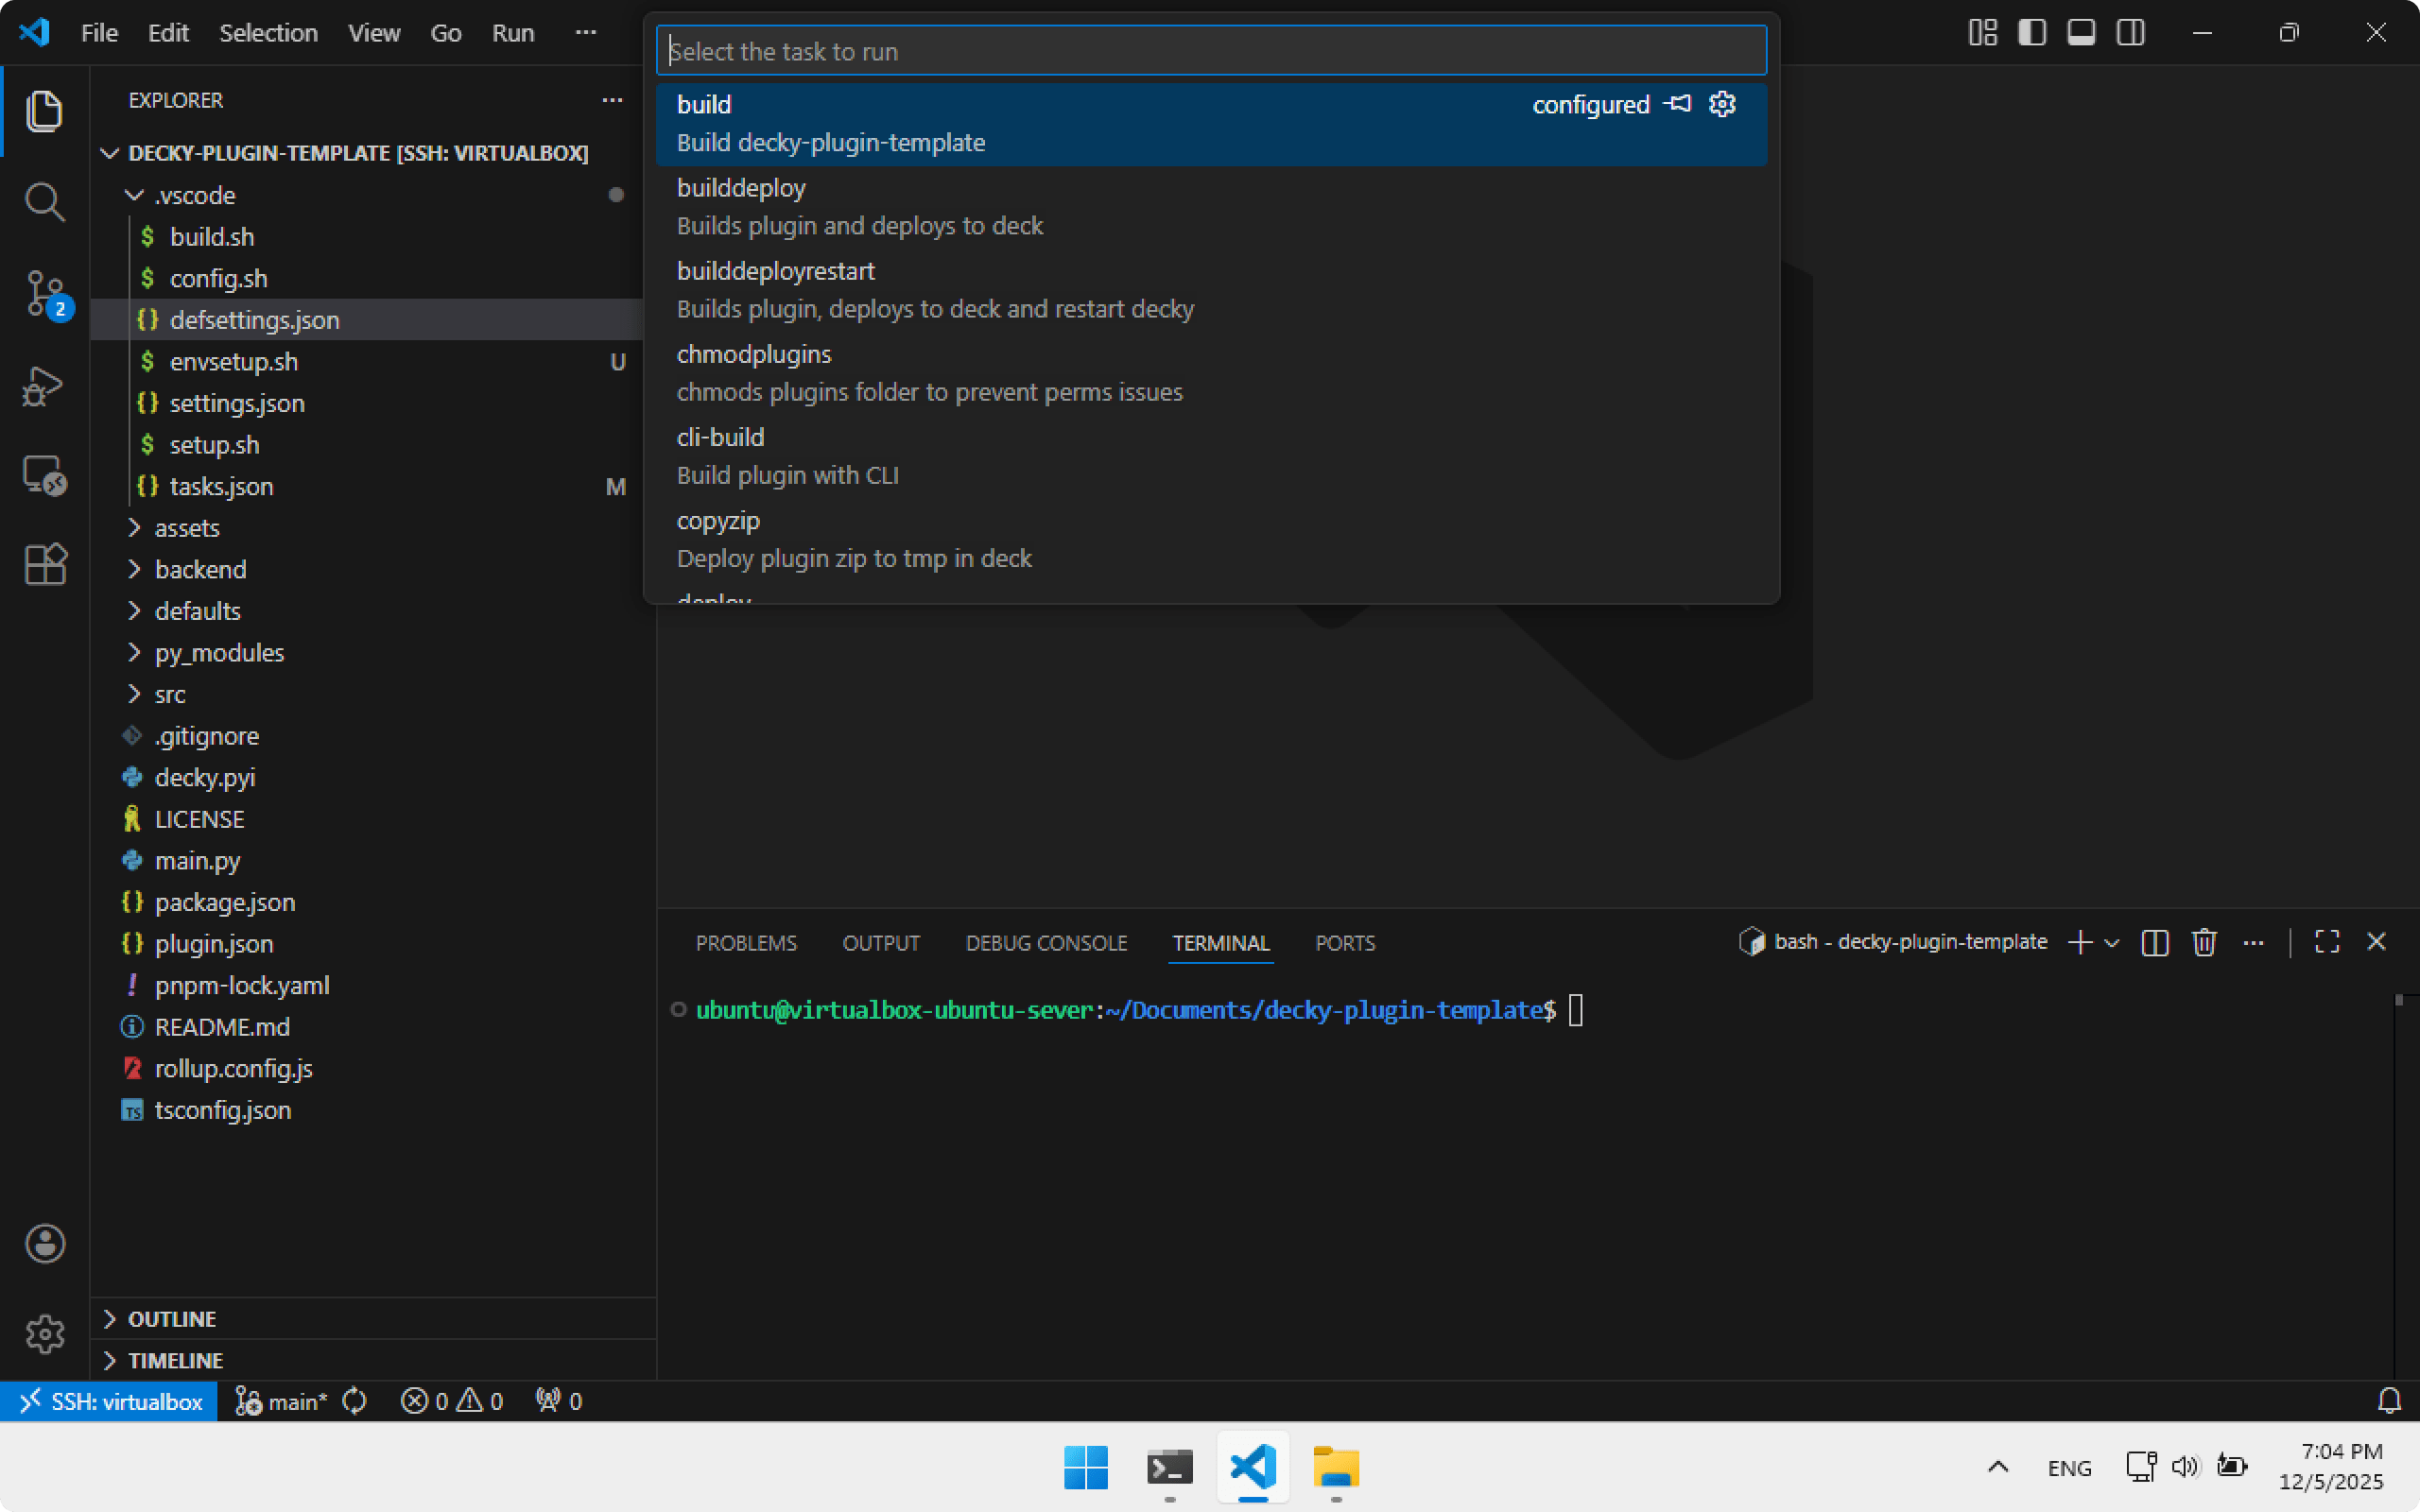Configure the build task gear icon
This screenshot has width=2420, height=1512.
click(x=1722, y=104)
